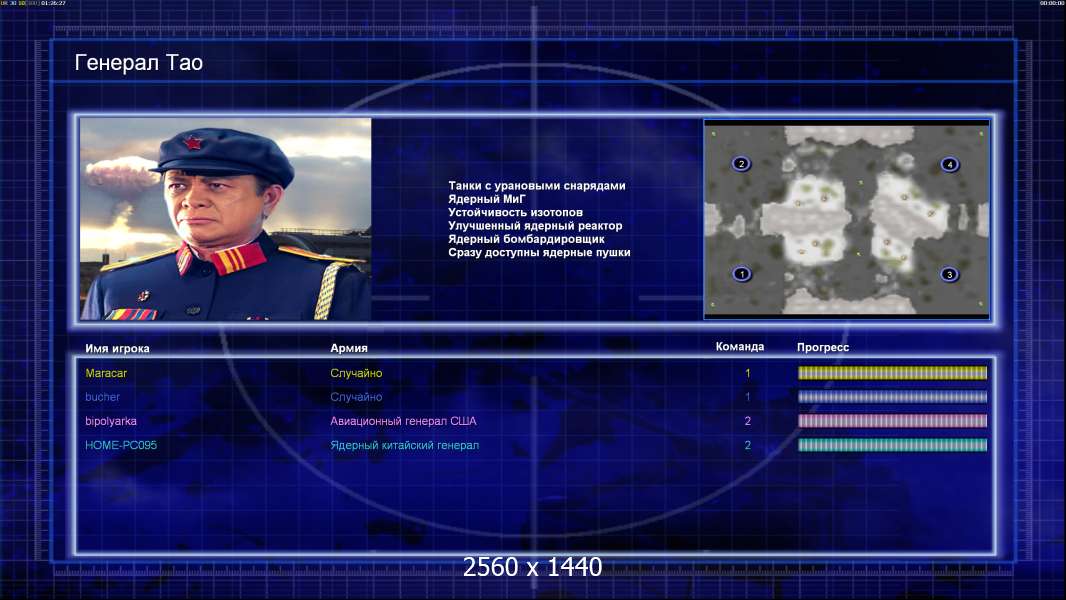1066x600 pixels.
Task: Click the bucher blue progress bar
Action: pyautogui.click(x=892, y=397)
